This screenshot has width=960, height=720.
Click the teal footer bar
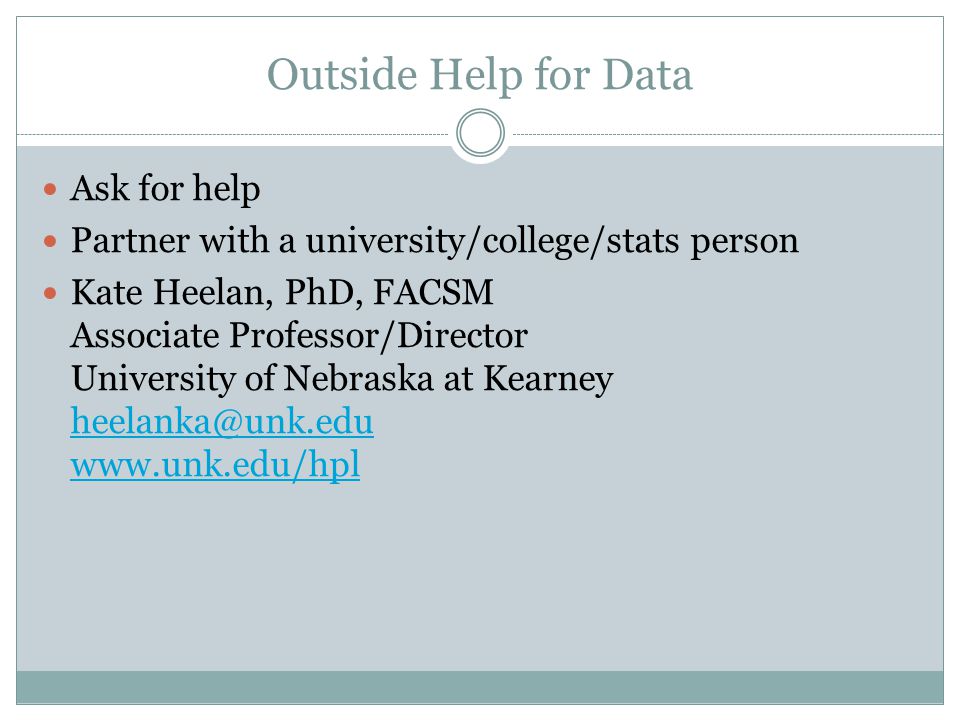(x=480, y=687)
